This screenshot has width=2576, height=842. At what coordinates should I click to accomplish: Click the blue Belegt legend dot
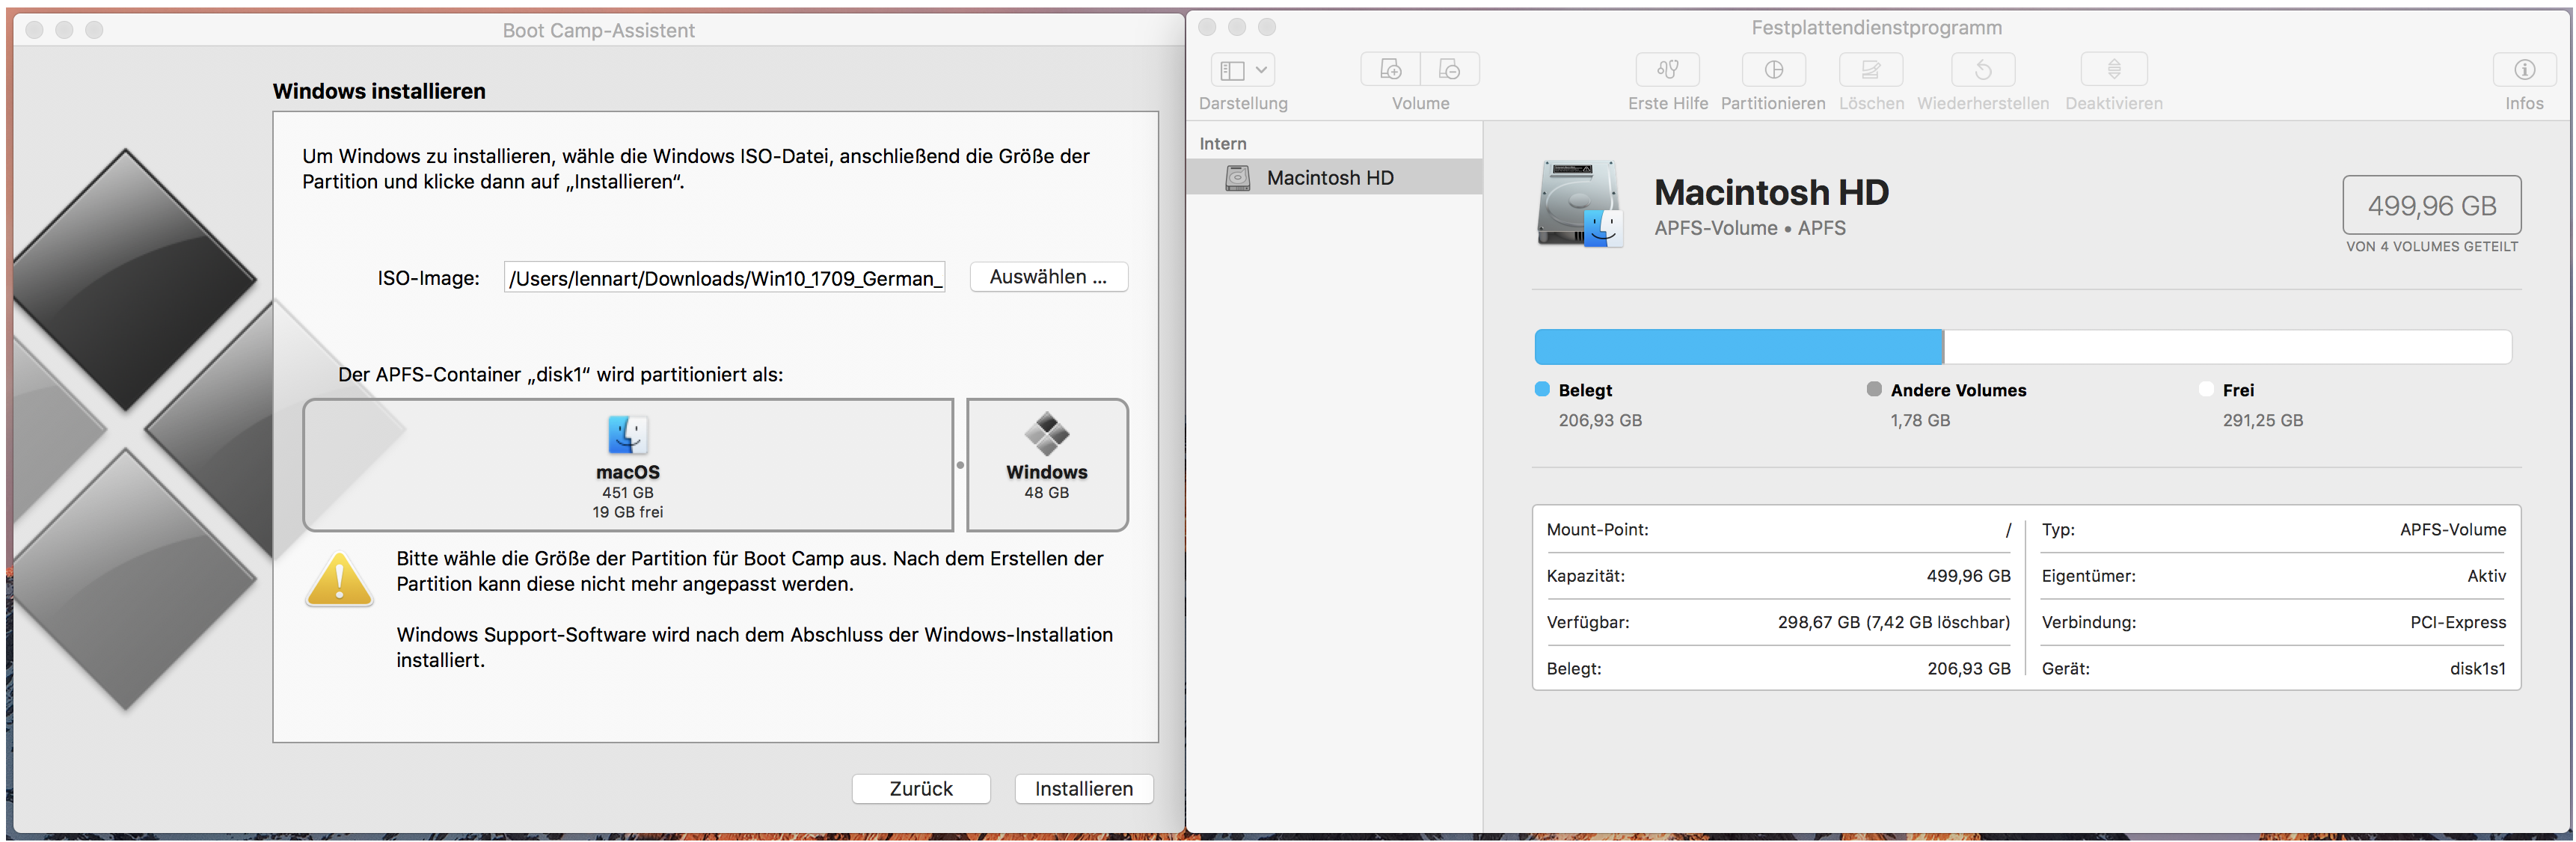[x=1542, y=389]
